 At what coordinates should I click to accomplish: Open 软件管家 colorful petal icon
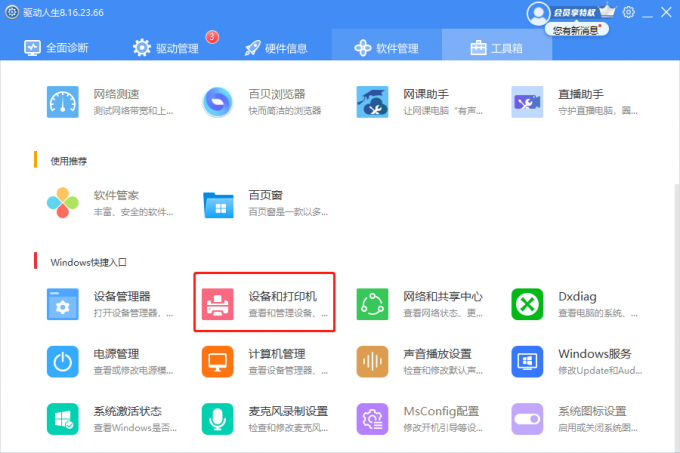[x=62, y=203]
